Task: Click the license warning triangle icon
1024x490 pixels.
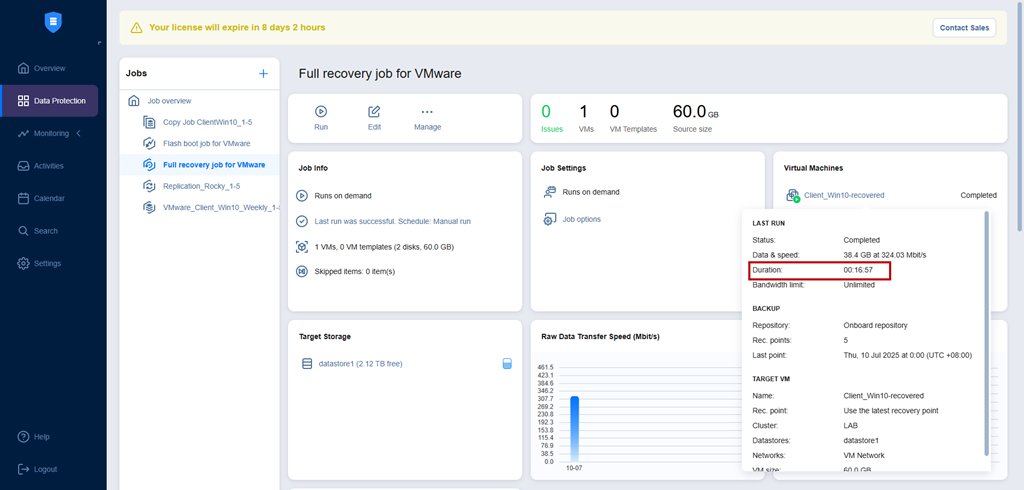Action: pyautogui.click(x=136, y=27)
